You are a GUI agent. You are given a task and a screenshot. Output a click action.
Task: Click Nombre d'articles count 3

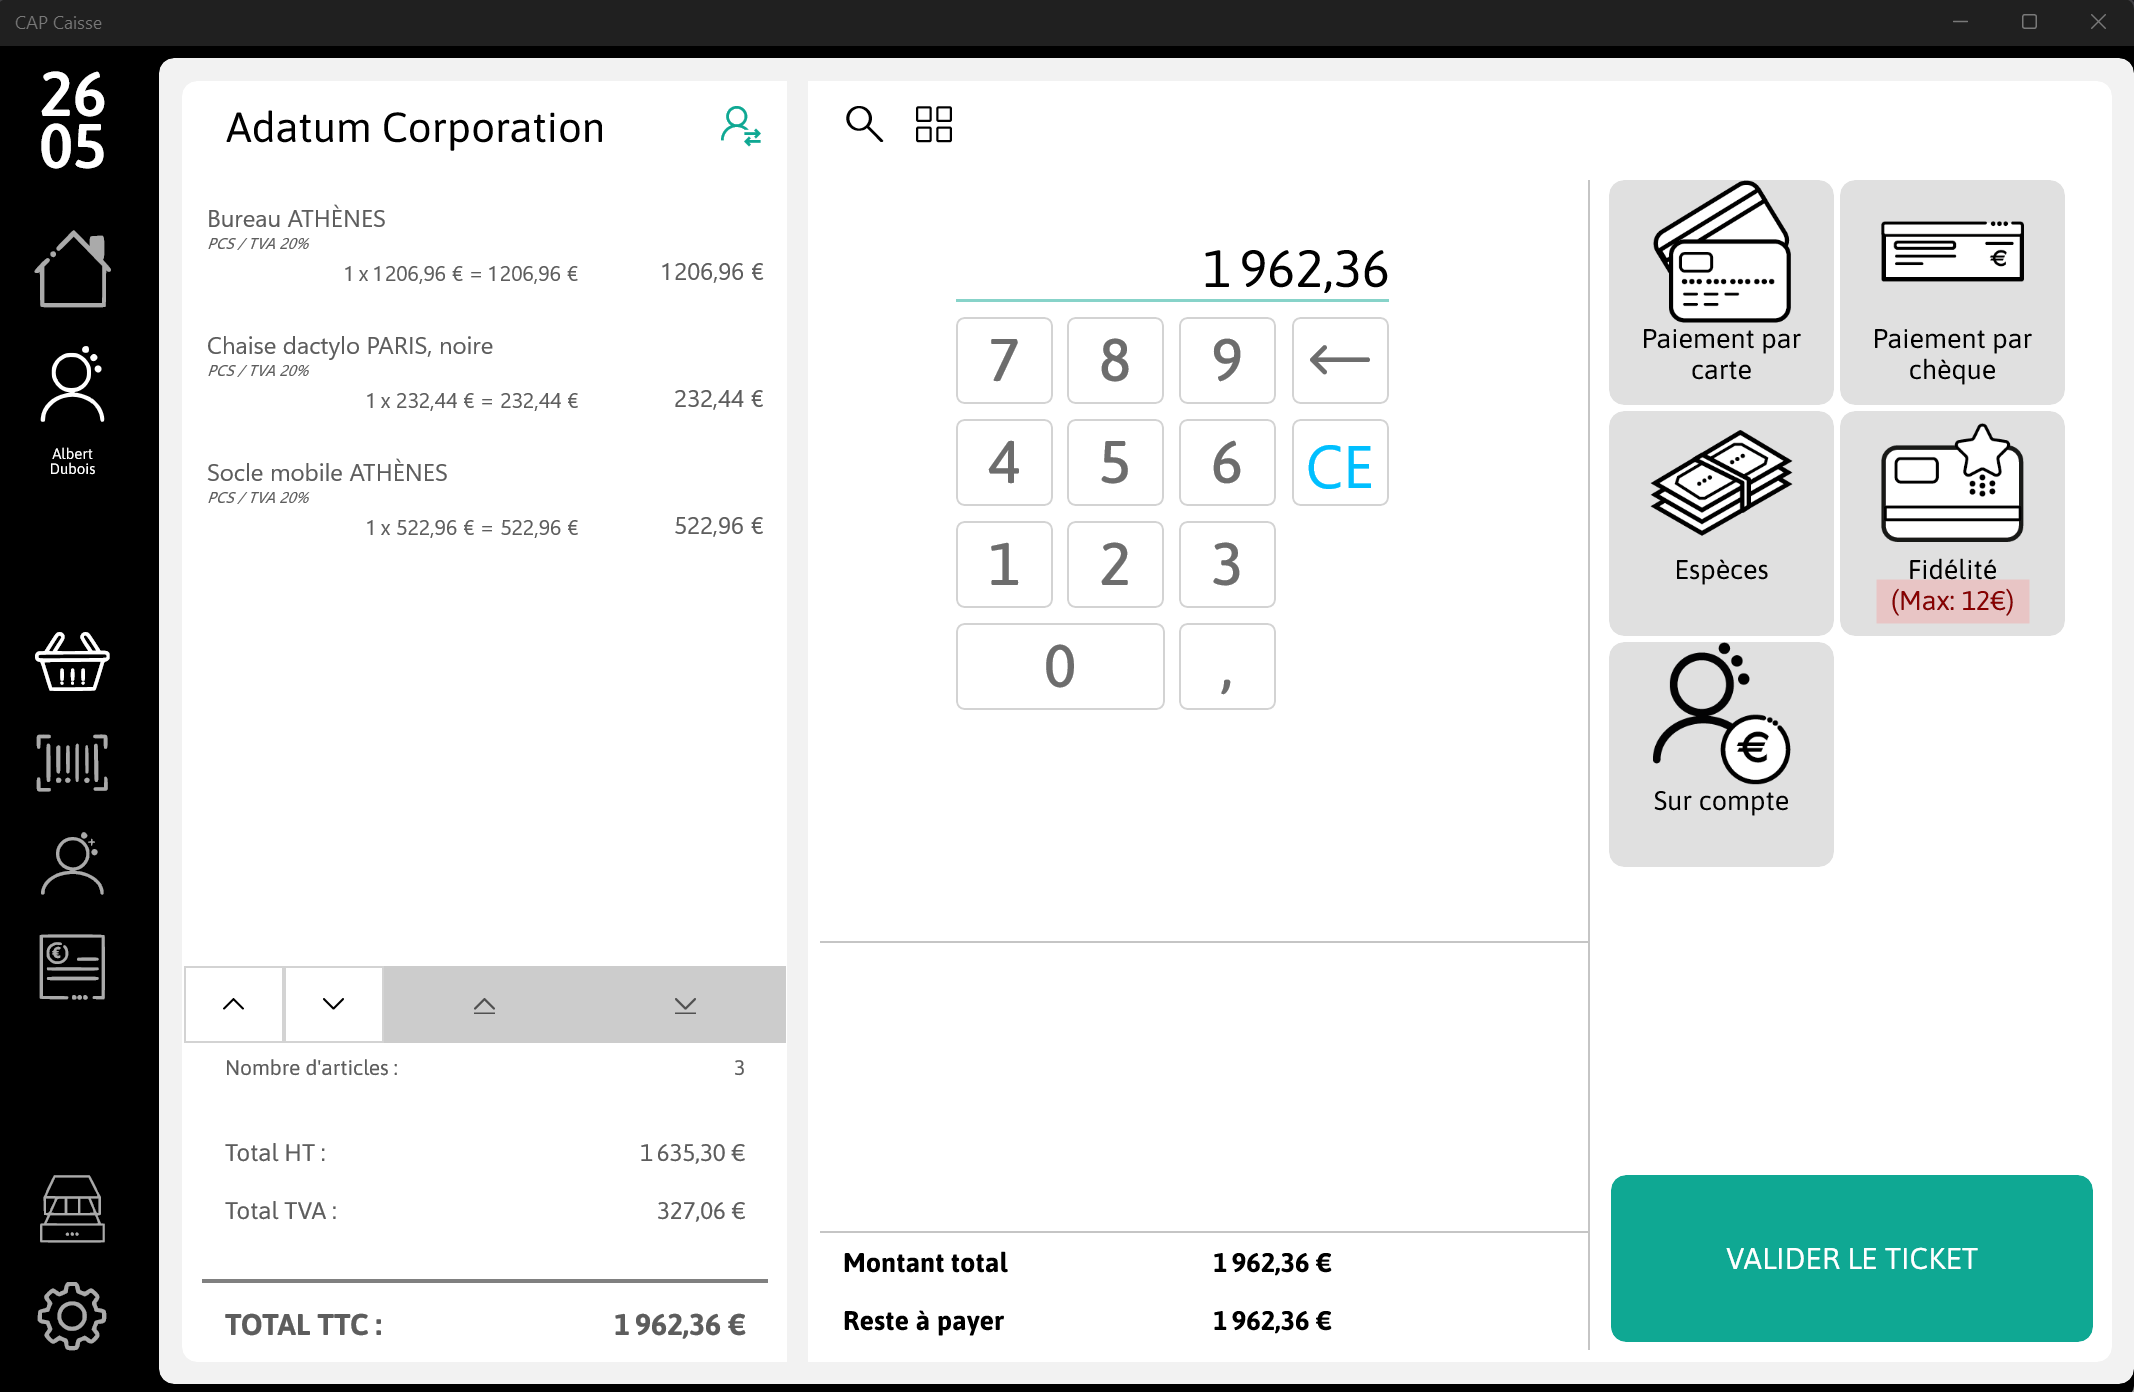tap(739, 1068)
